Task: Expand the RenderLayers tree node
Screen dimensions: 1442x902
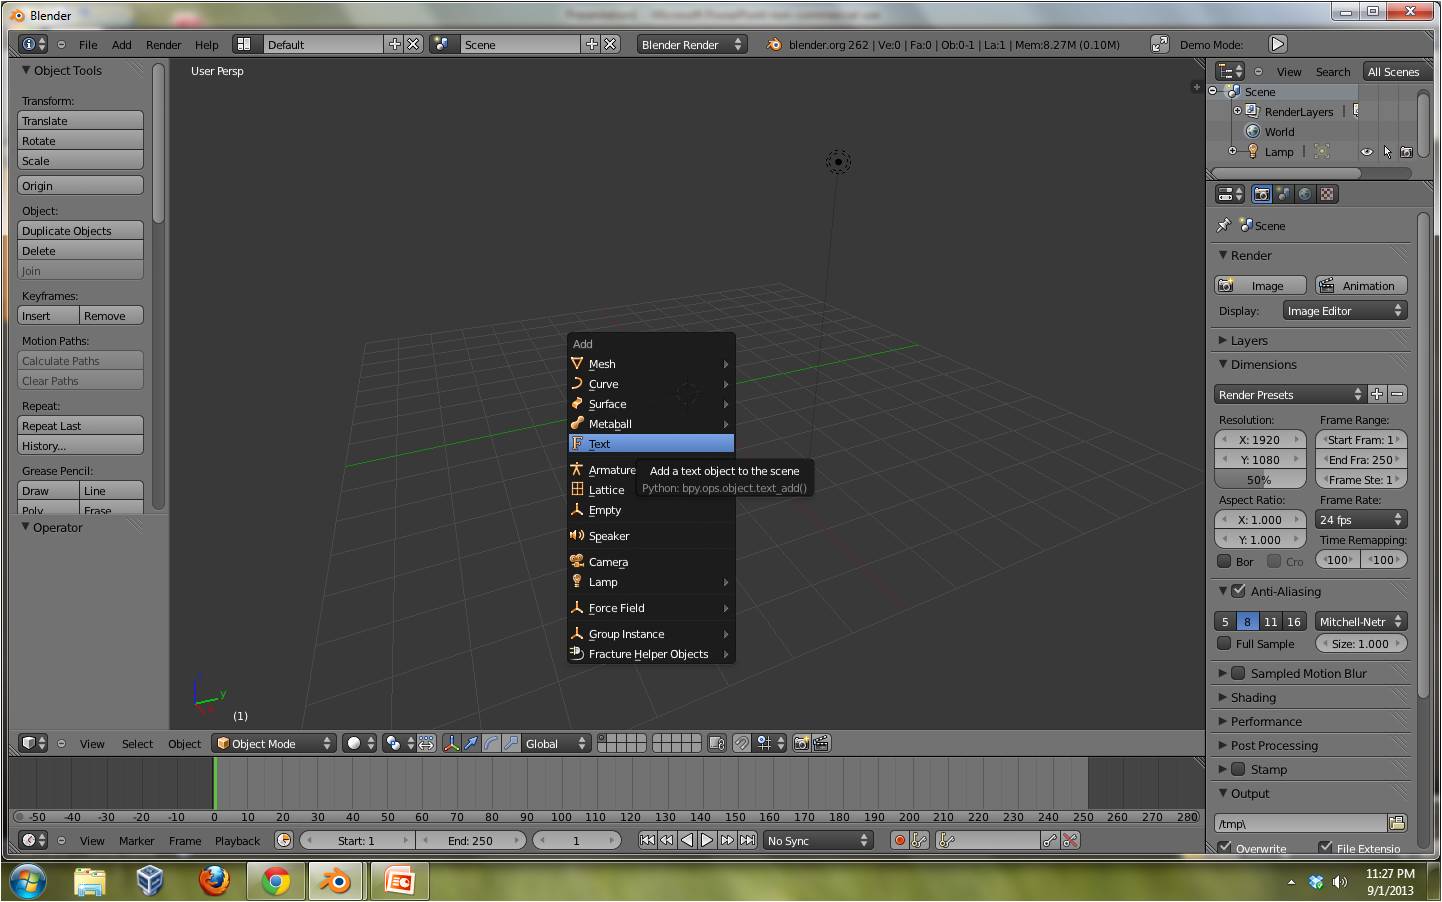Action: (1237, 111)
